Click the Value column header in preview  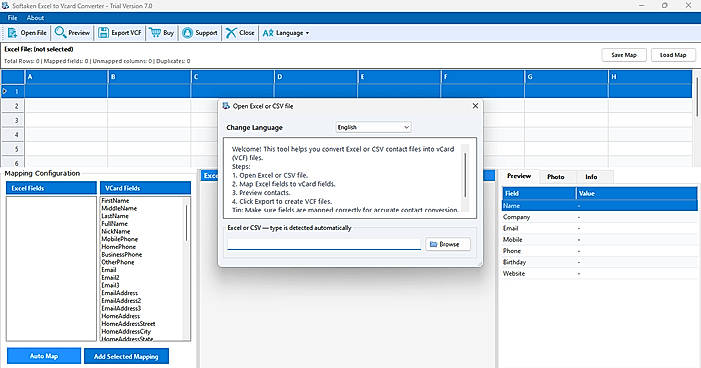[637, 193]
